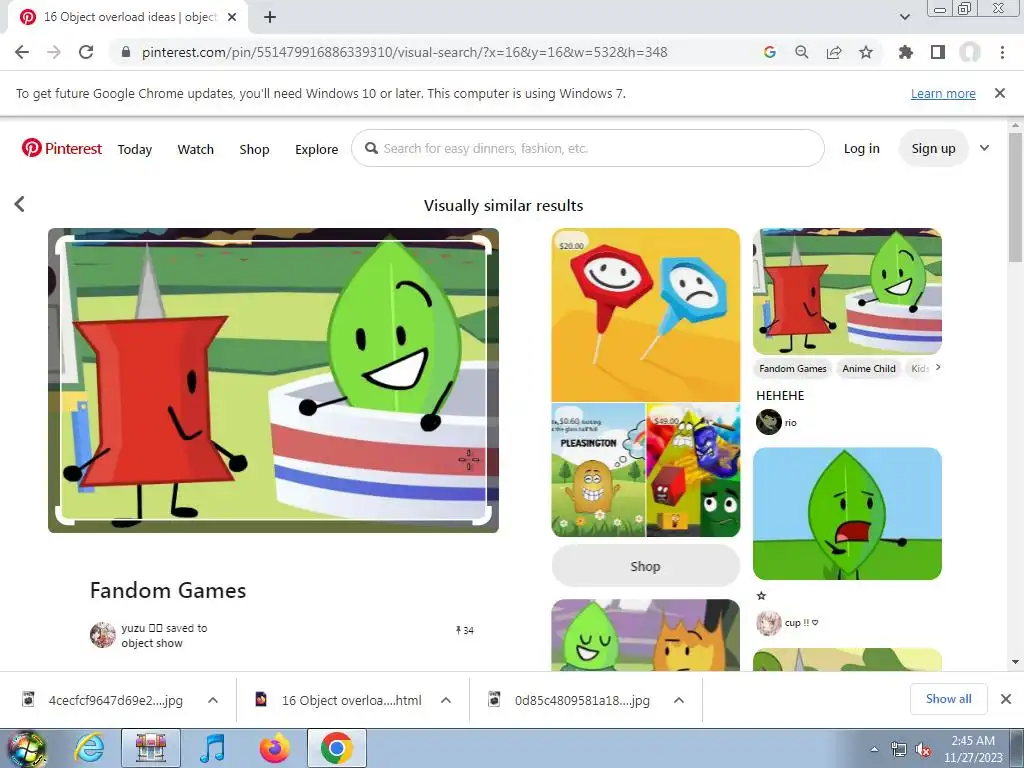The height and width of the screenshot is (768, 1024).
Task: Close the 16 Object overload ideas tab
Action: point(232,17)
